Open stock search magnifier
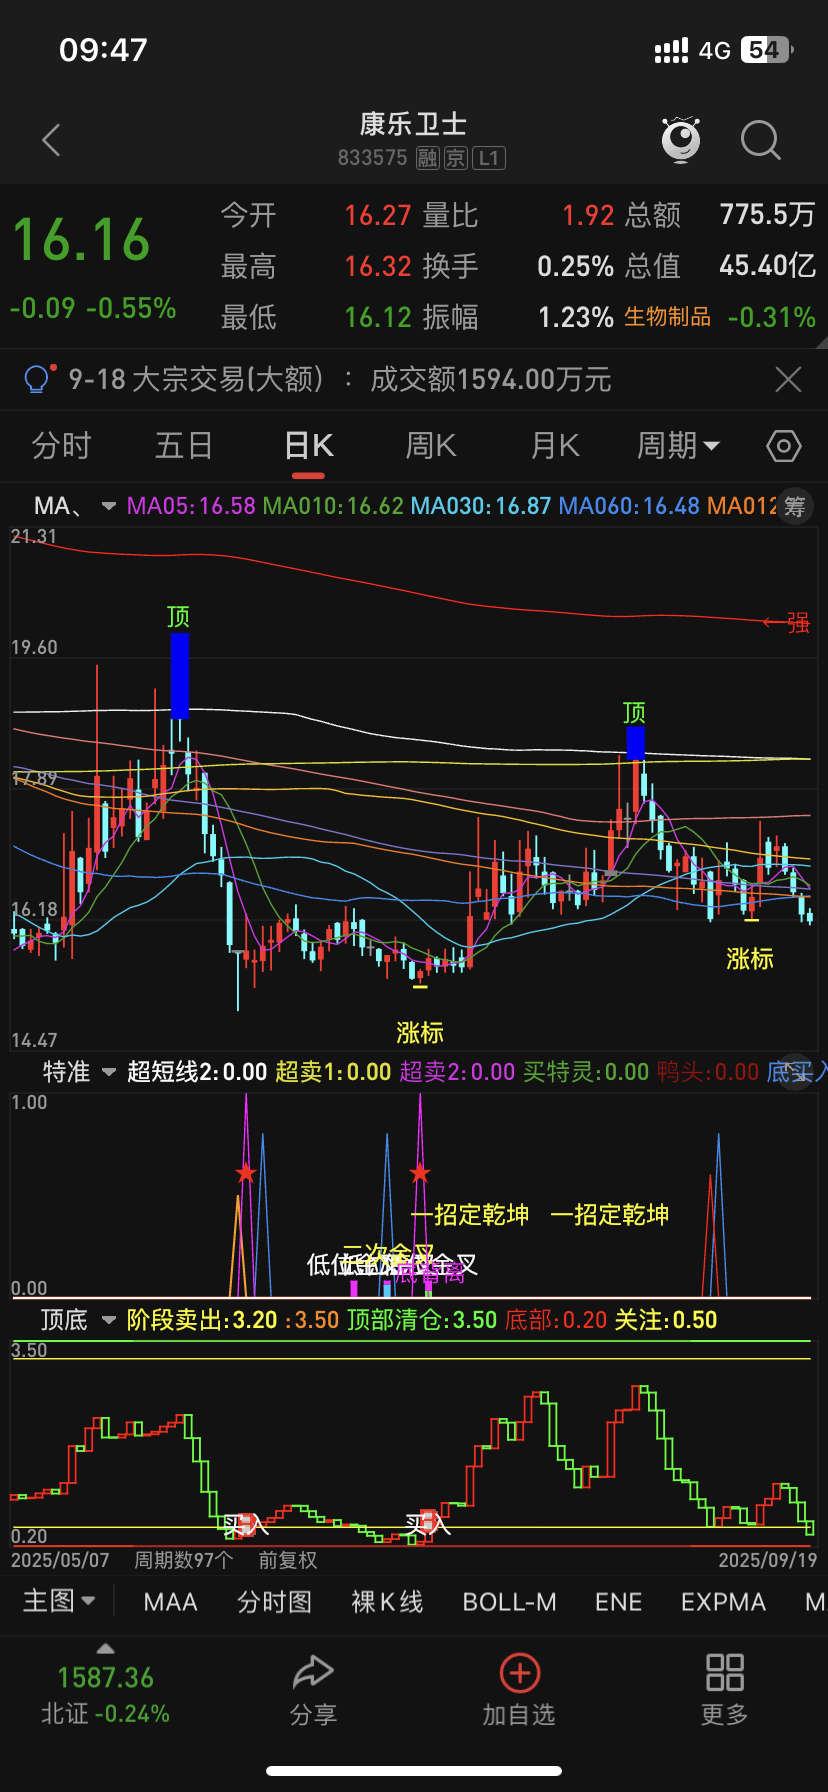Image resolution: width=828 pixels, height=1792 pixels. click(760, 141)
